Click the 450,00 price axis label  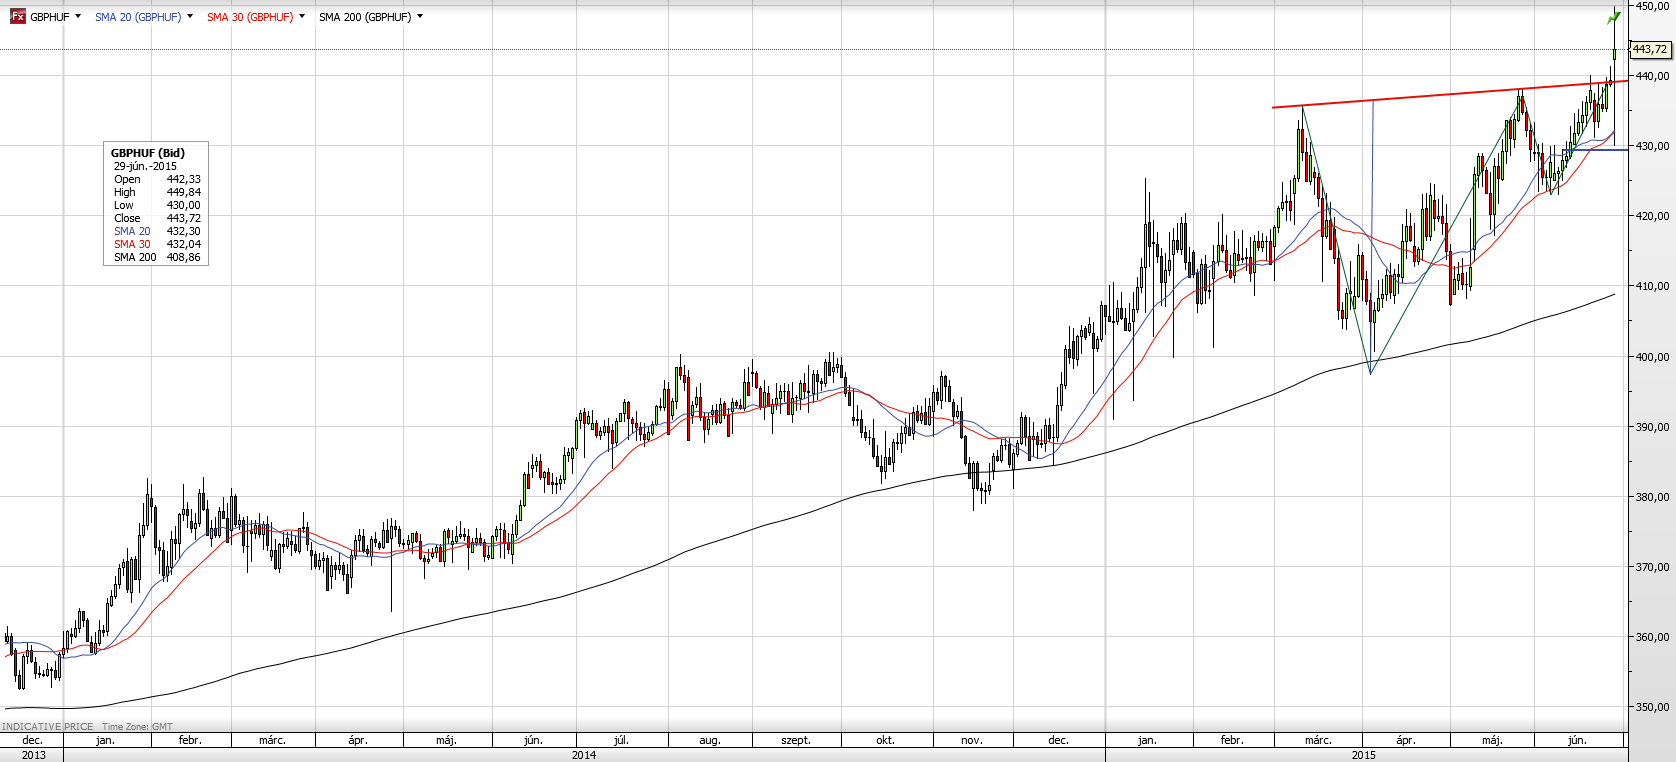[x=1652, y=6]
